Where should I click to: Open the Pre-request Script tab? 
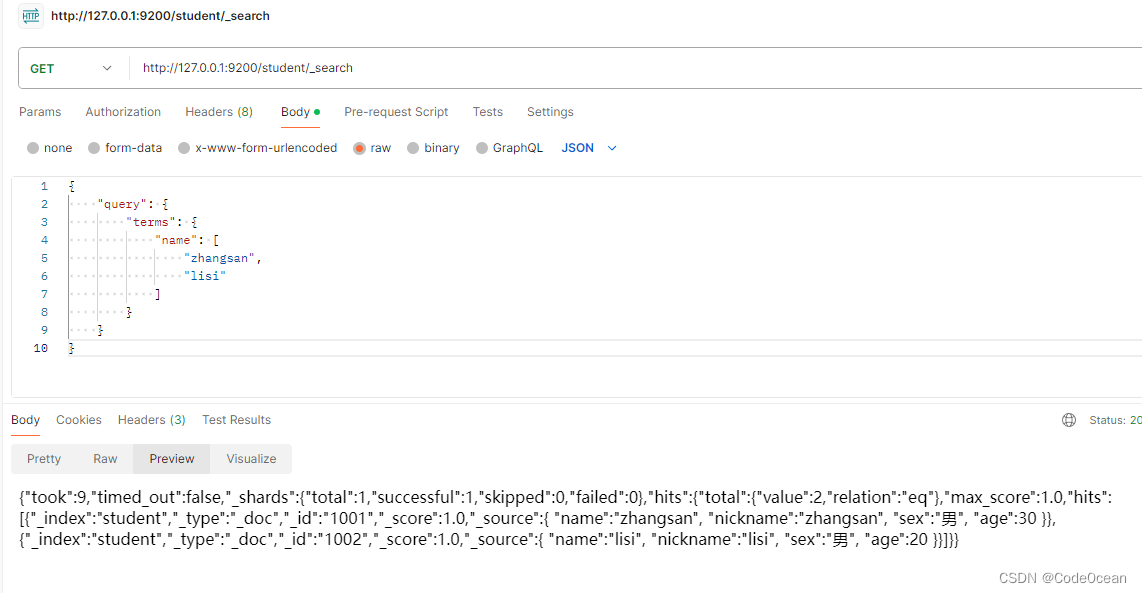point(396,111)
